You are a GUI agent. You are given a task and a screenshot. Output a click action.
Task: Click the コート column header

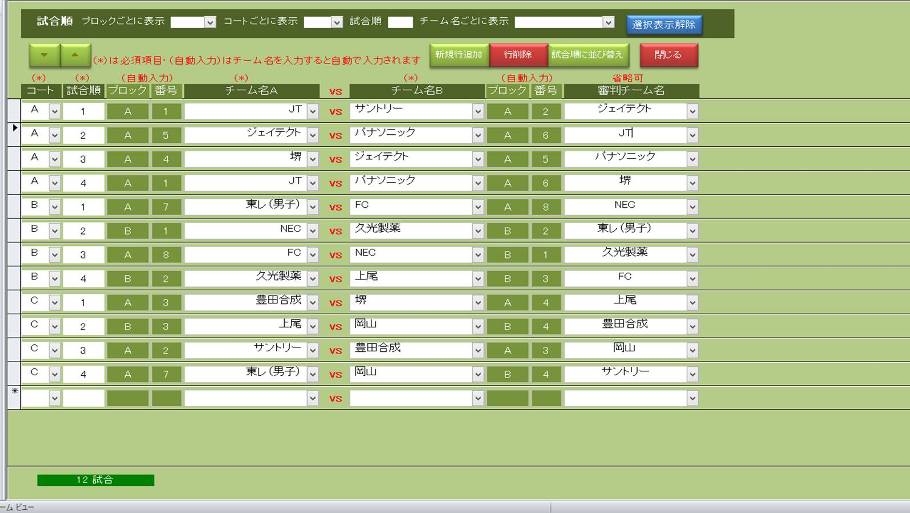(41, 91)
